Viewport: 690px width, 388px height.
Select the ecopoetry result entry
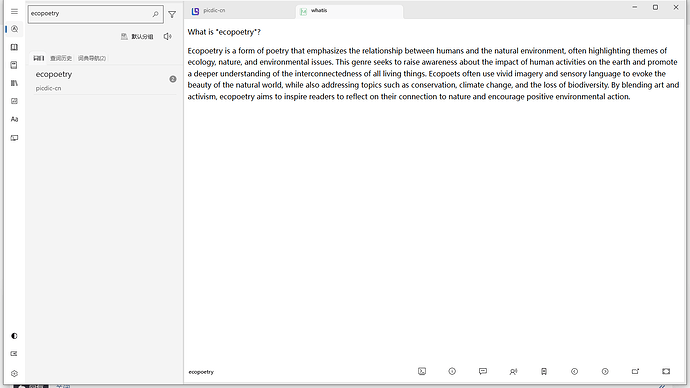pyautogui.click(x=105, y=81)
